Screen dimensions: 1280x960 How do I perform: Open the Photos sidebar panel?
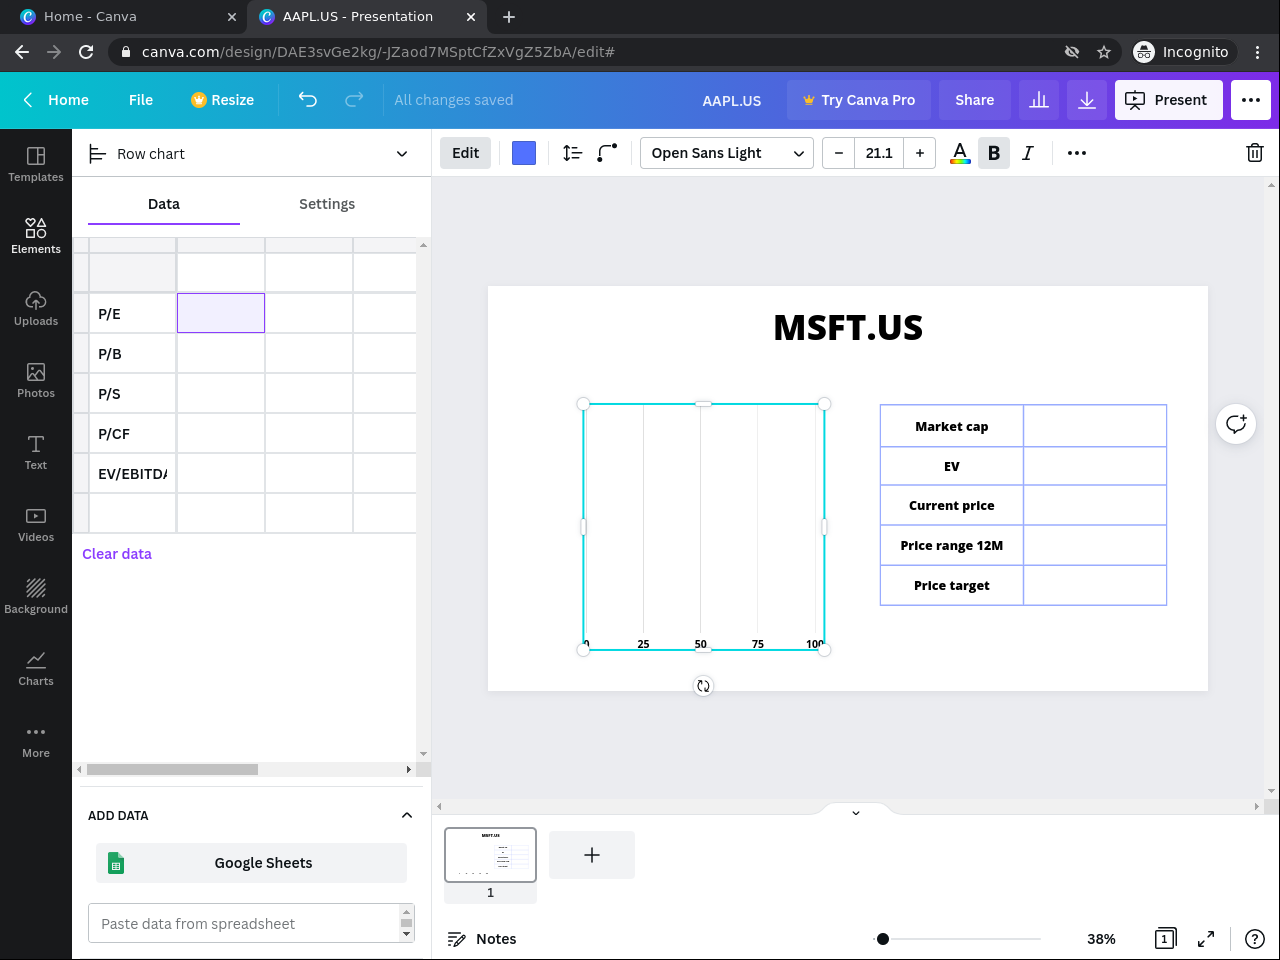36,380
